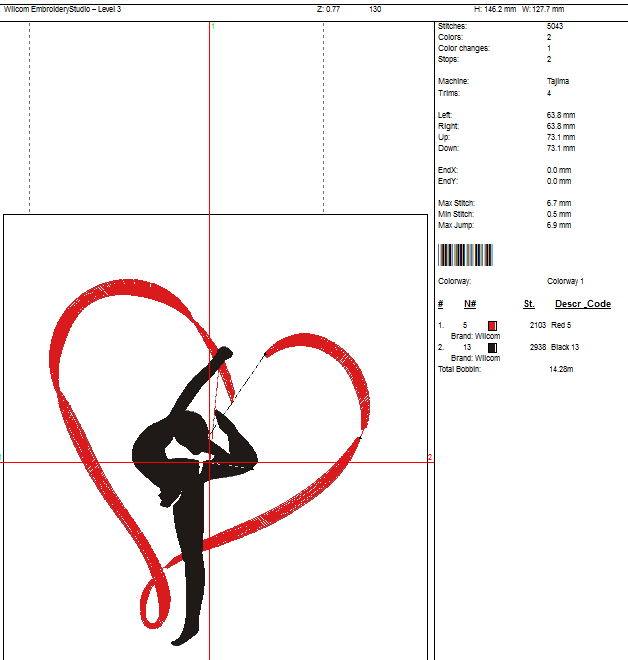Image resolution: width=628 pixels, height=660 pixels.
Task: Click the stitch count 5043
Action: pyautogui.click(x=555, y=26)
